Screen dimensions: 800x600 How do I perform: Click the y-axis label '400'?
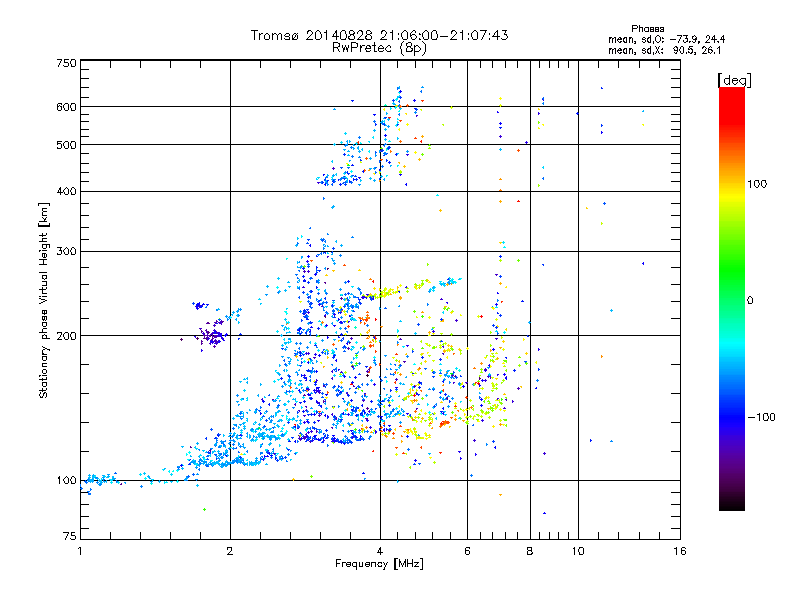[x=66, y=191]
